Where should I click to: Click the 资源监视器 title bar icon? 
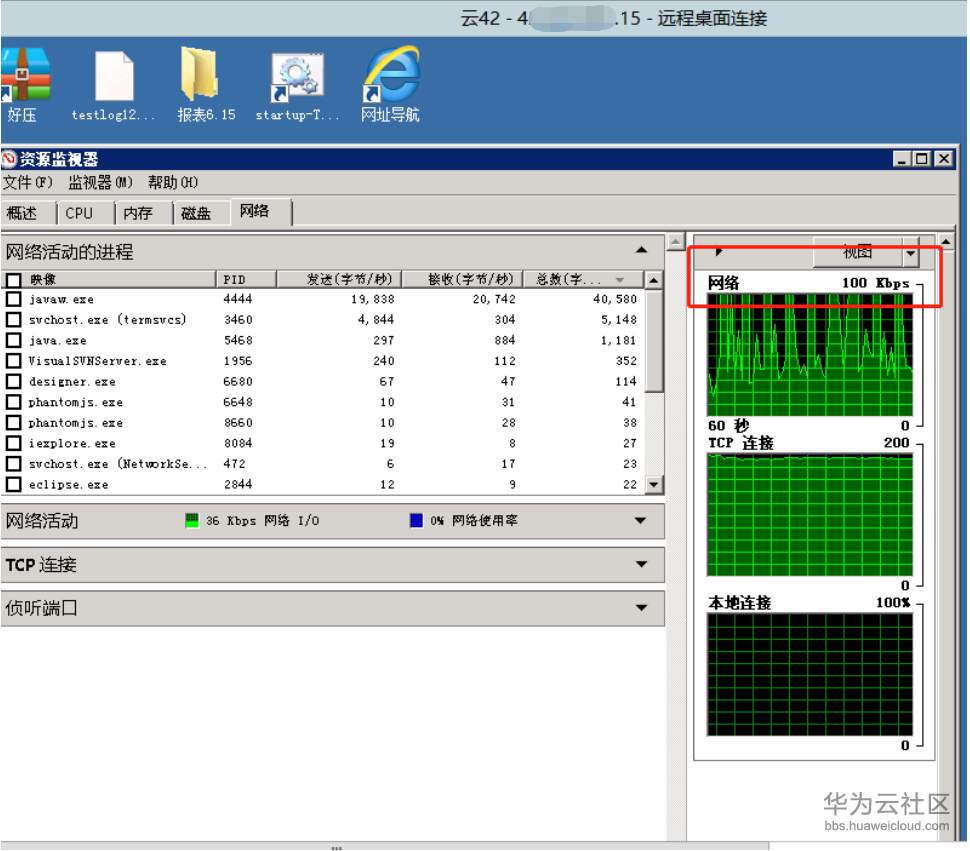pyautogui.click(x=10, y=159)
